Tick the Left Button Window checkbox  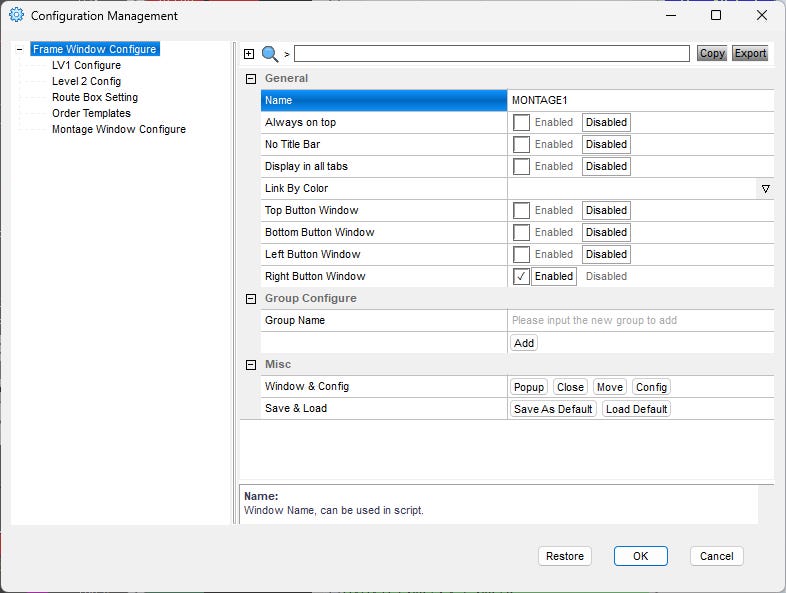pos(521,255)
